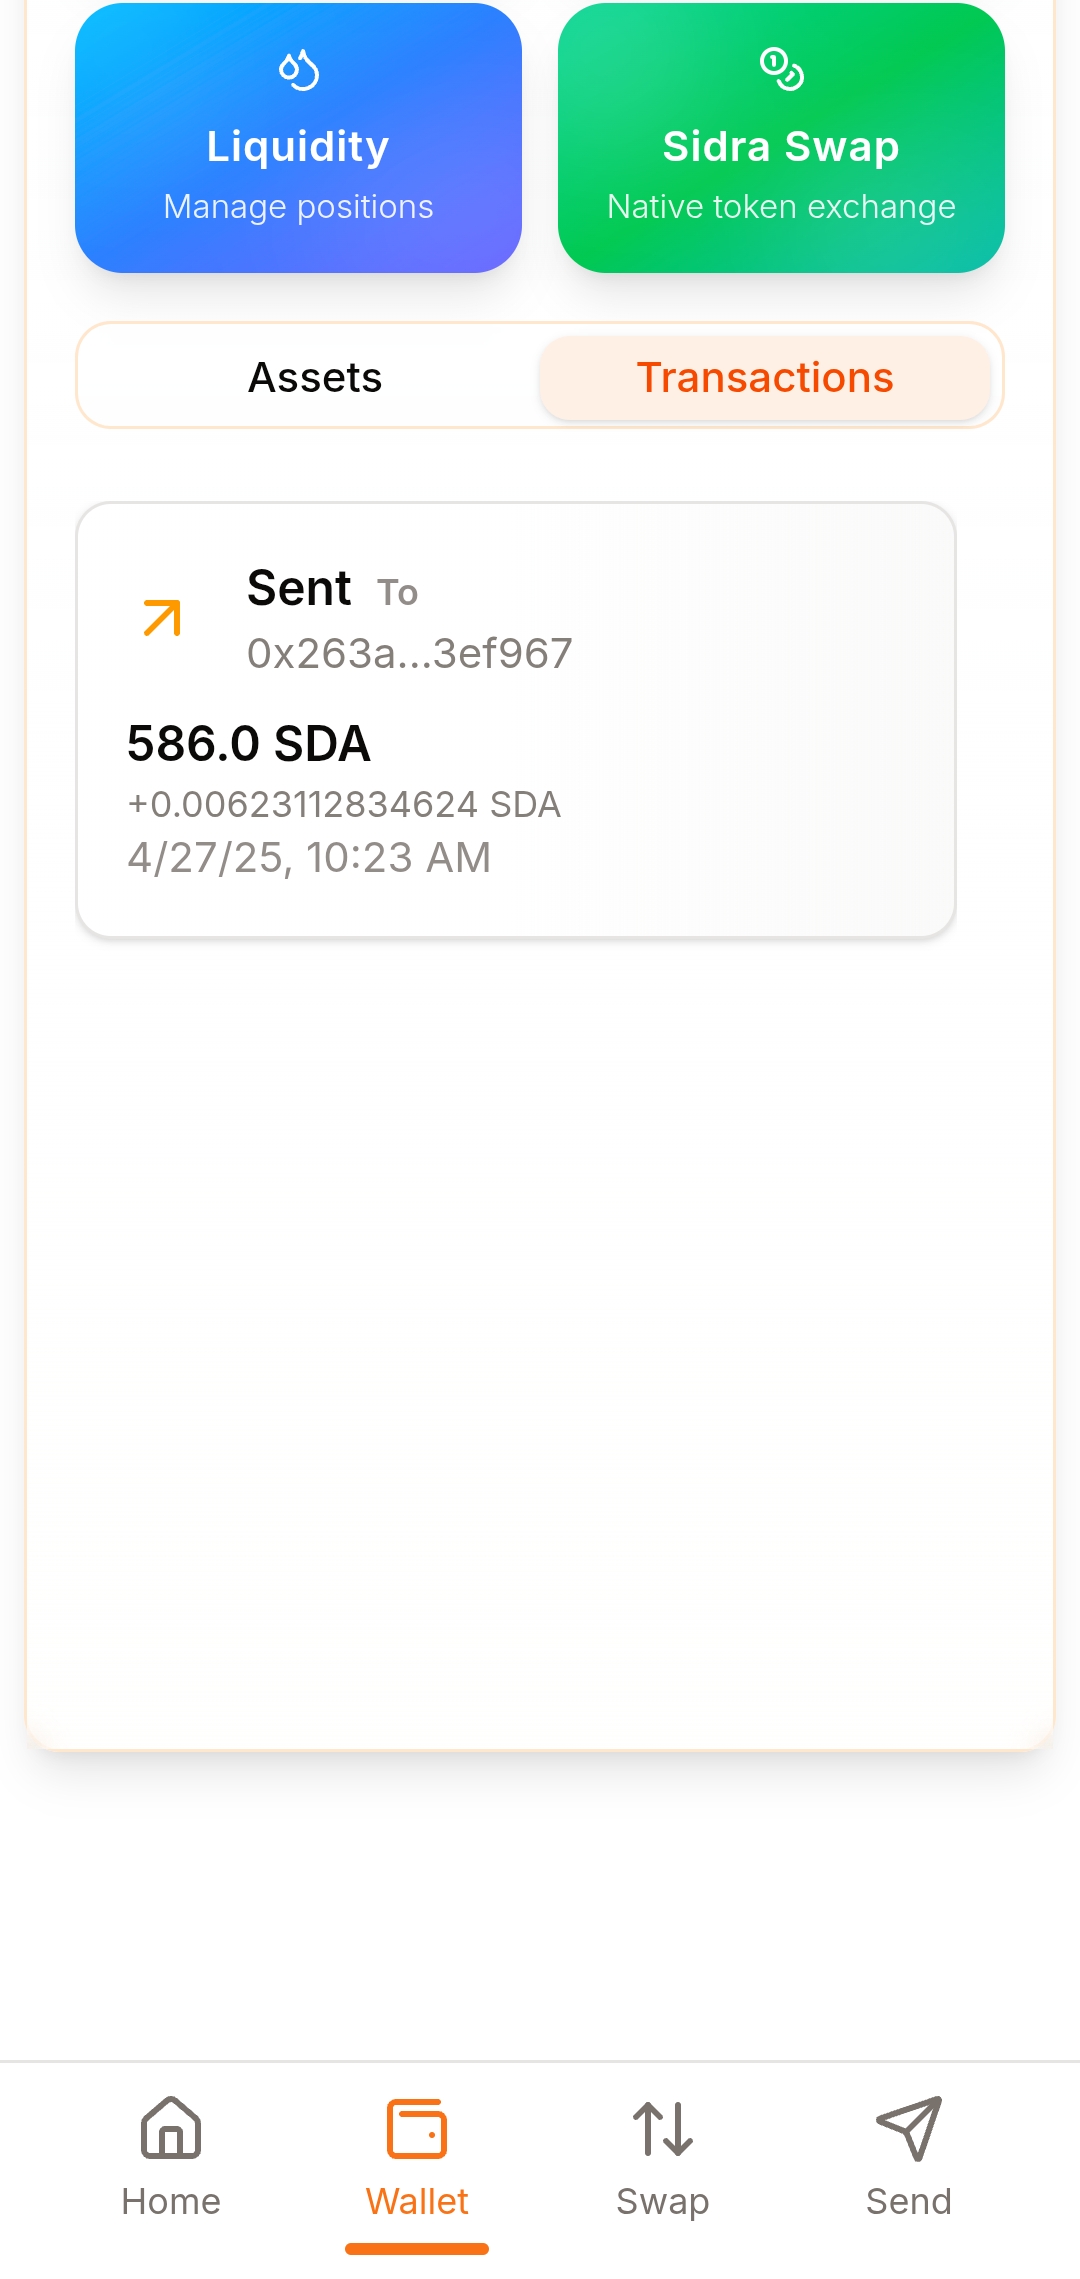
Task: Tap the Sidra Swap coins icon
Action: 781,69
